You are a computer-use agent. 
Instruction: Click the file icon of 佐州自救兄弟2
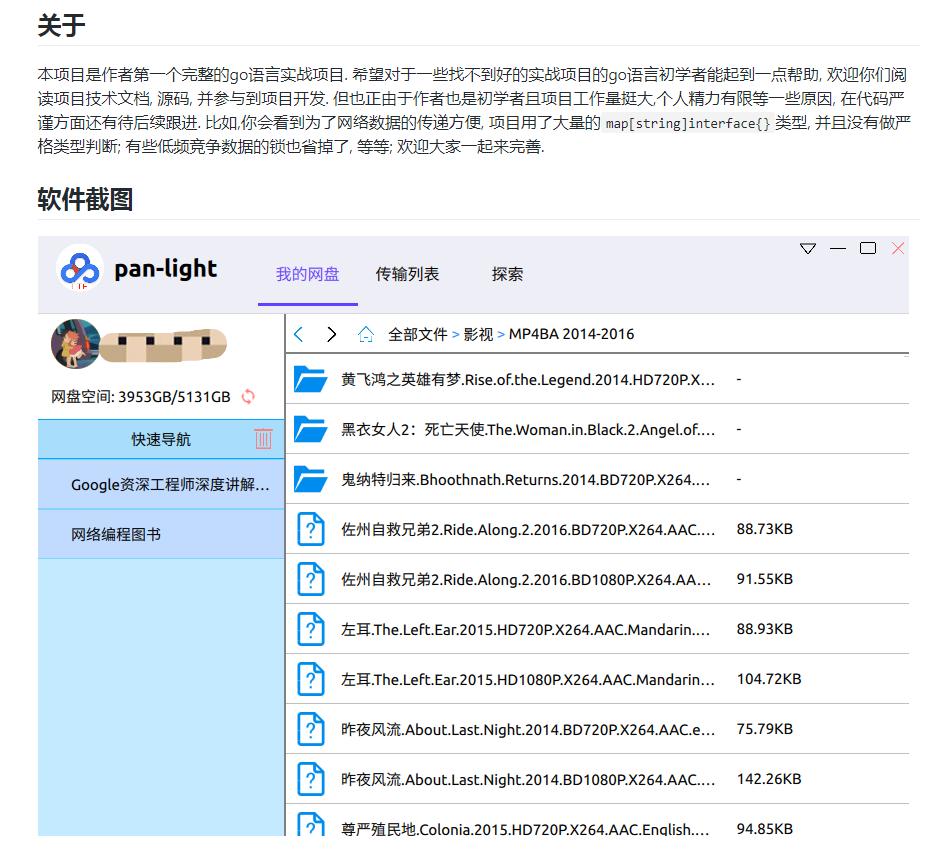tap(311, 529)
